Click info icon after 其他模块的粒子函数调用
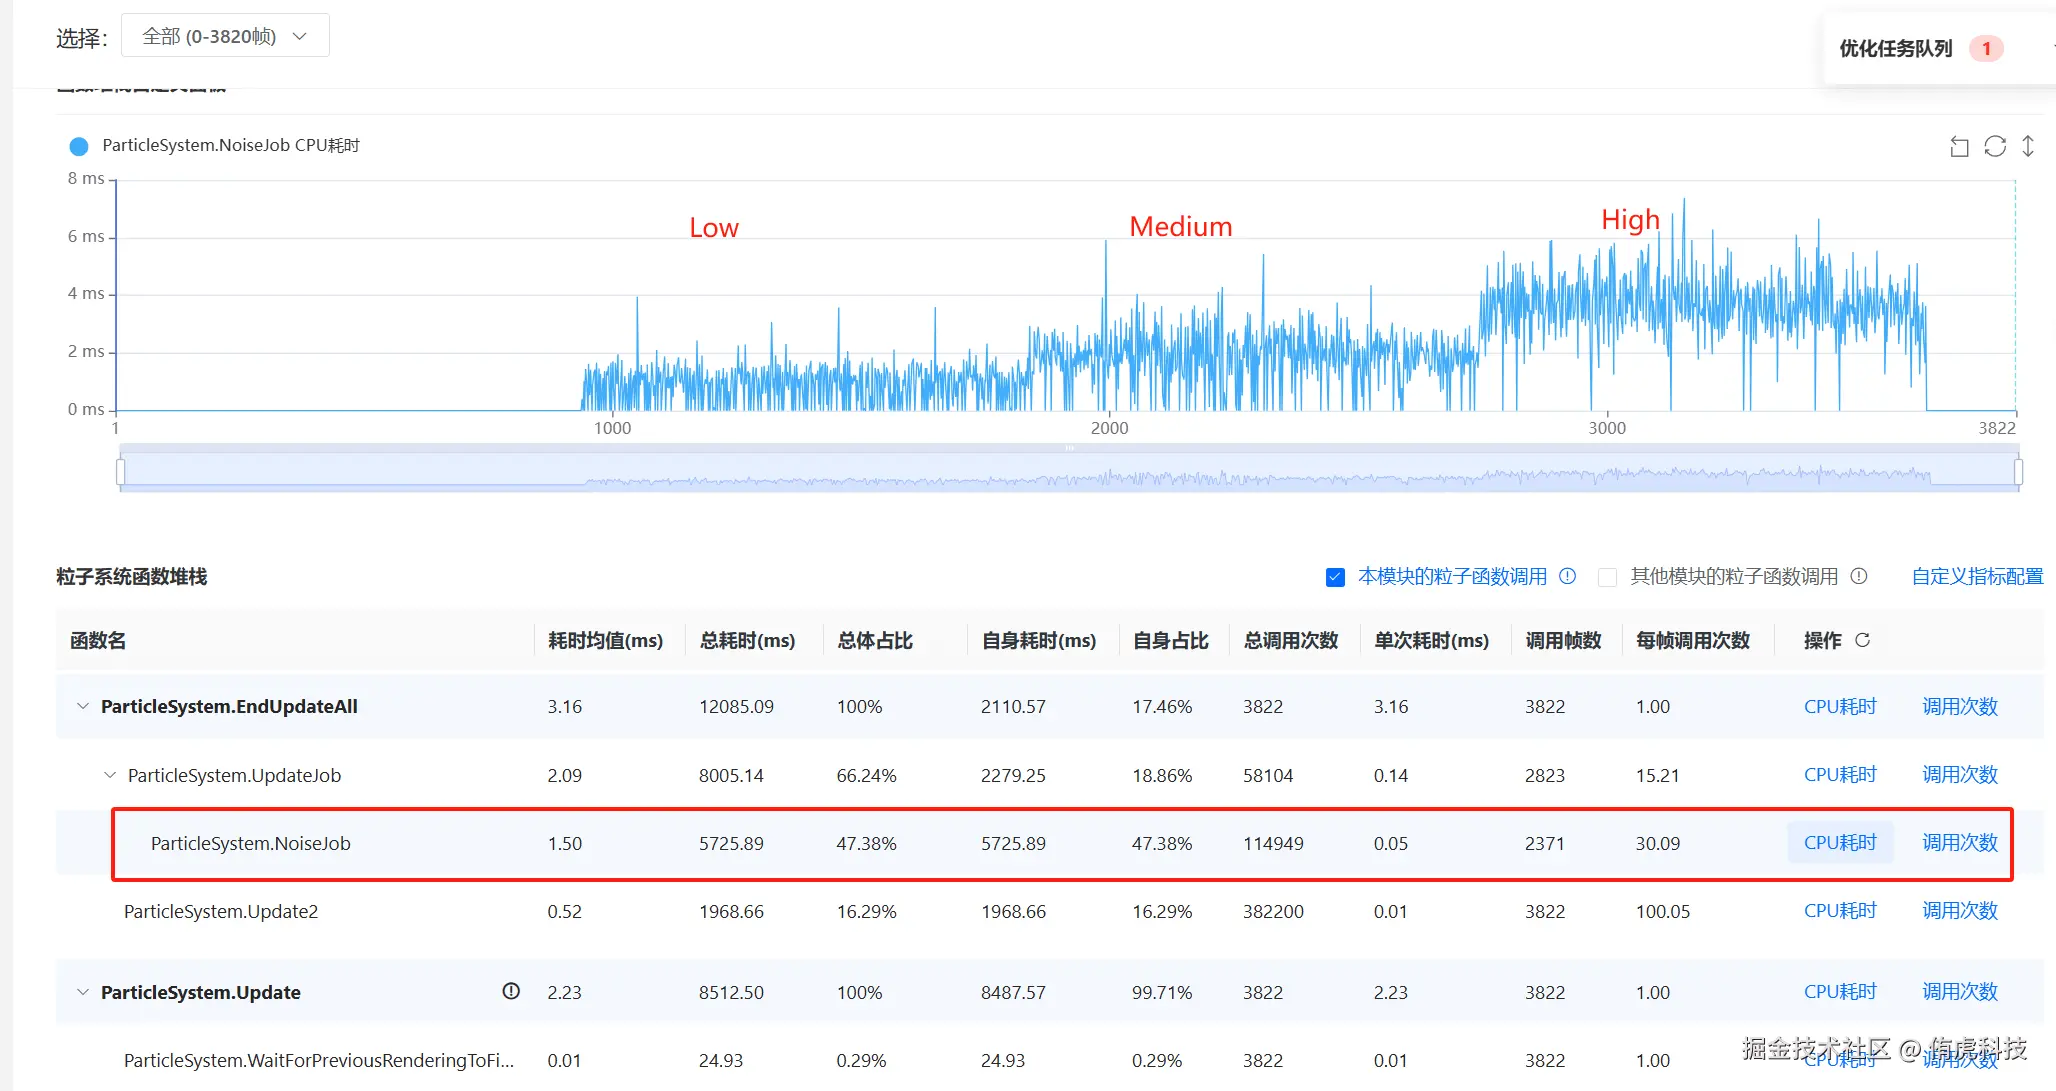This screenshot has height=1091, width=2056. [1859, 576]
